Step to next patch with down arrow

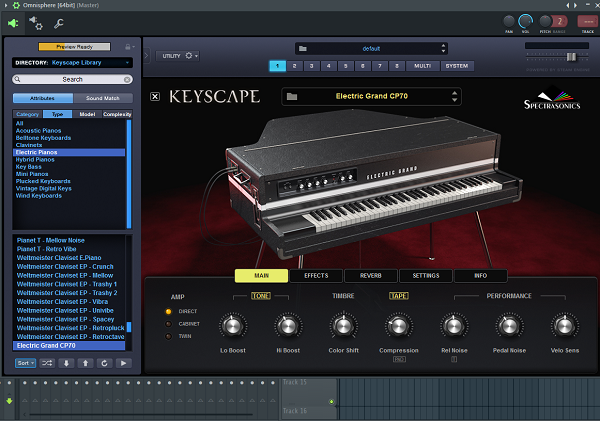[x=66, y=363]
